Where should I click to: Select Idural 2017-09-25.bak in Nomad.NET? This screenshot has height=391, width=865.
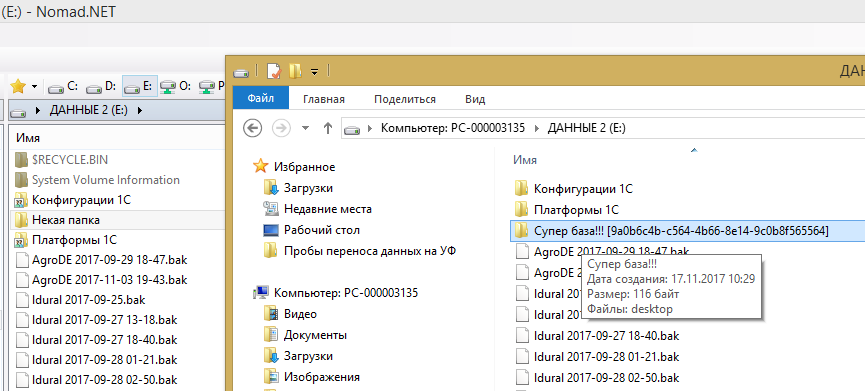88,300
